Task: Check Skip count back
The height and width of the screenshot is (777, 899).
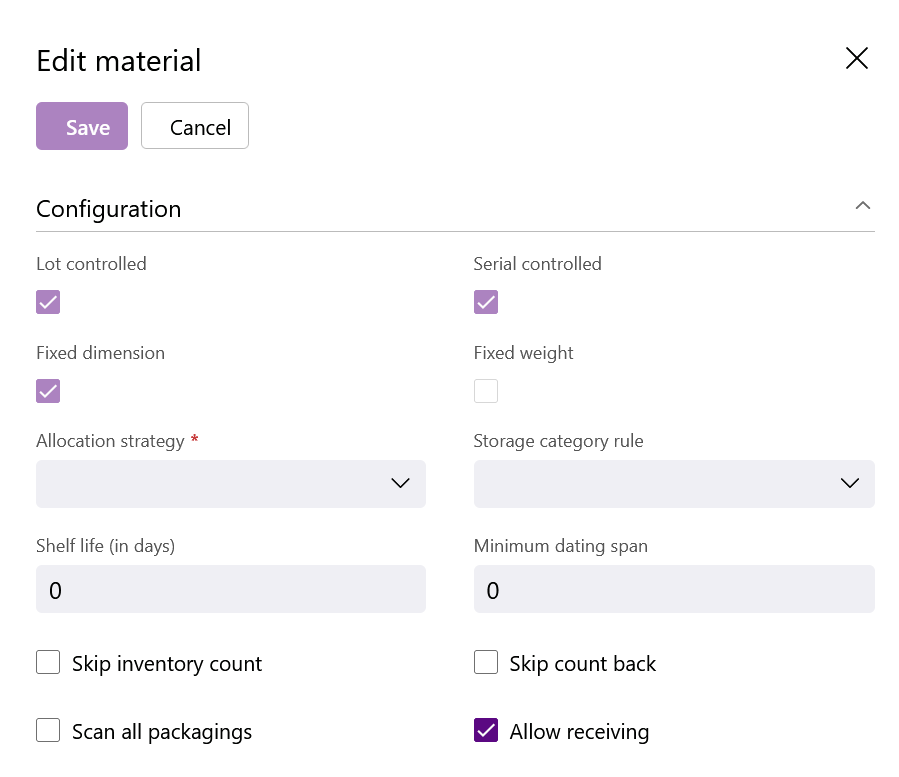Action: (x=486, y=662)
